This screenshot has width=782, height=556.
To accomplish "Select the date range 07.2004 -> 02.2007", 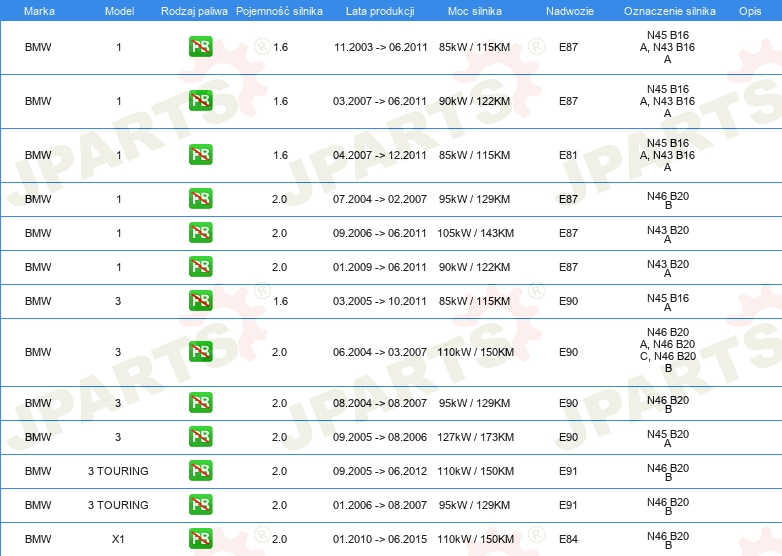I will [380, 199].
